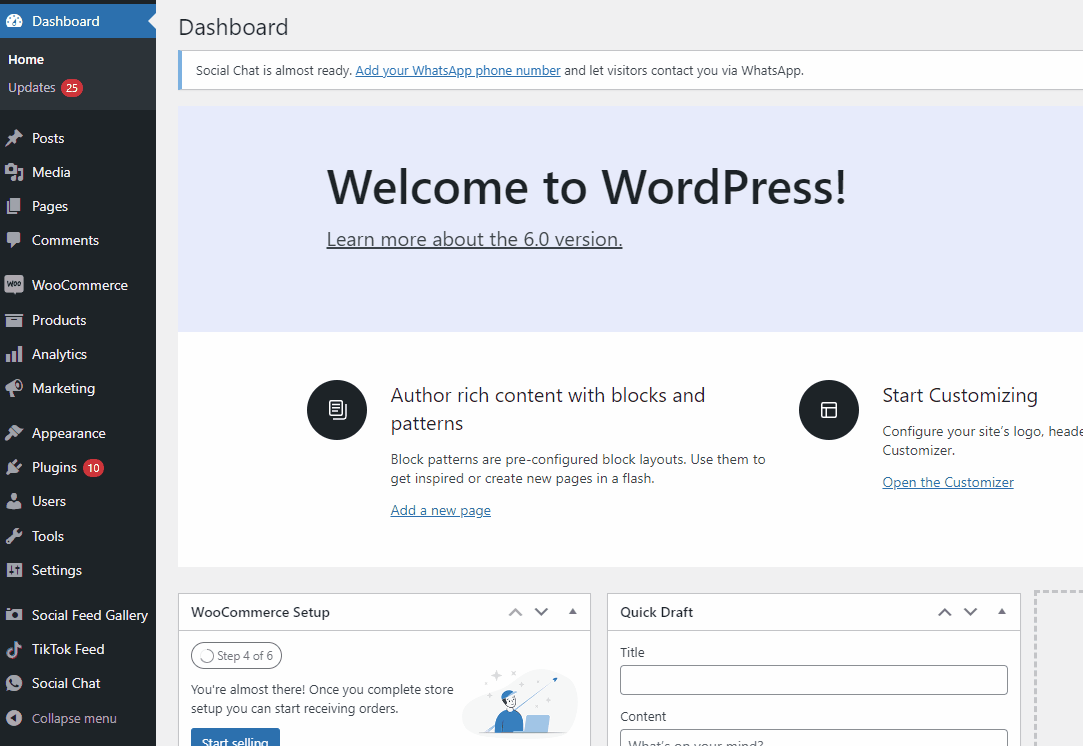Collapse the Quick Draft panel

(x=1002, y=612)
